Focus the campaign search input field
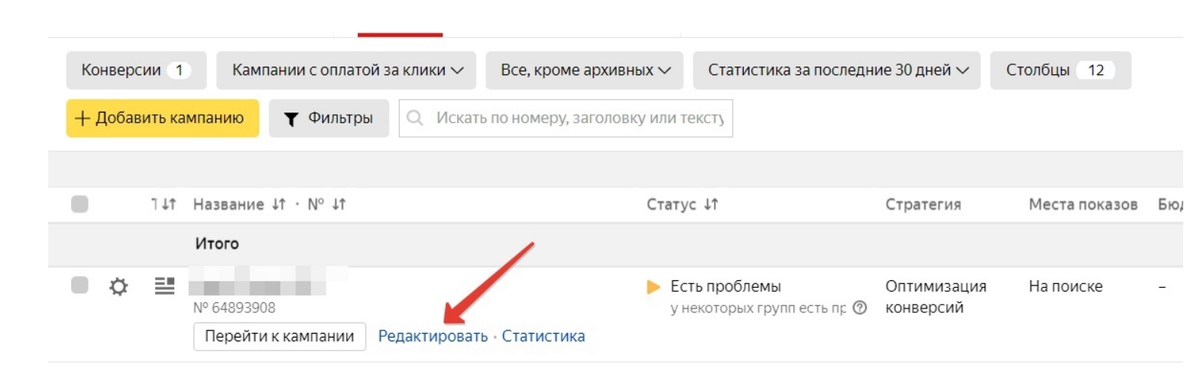The image size is (1200, 382). tap(566, 118)
